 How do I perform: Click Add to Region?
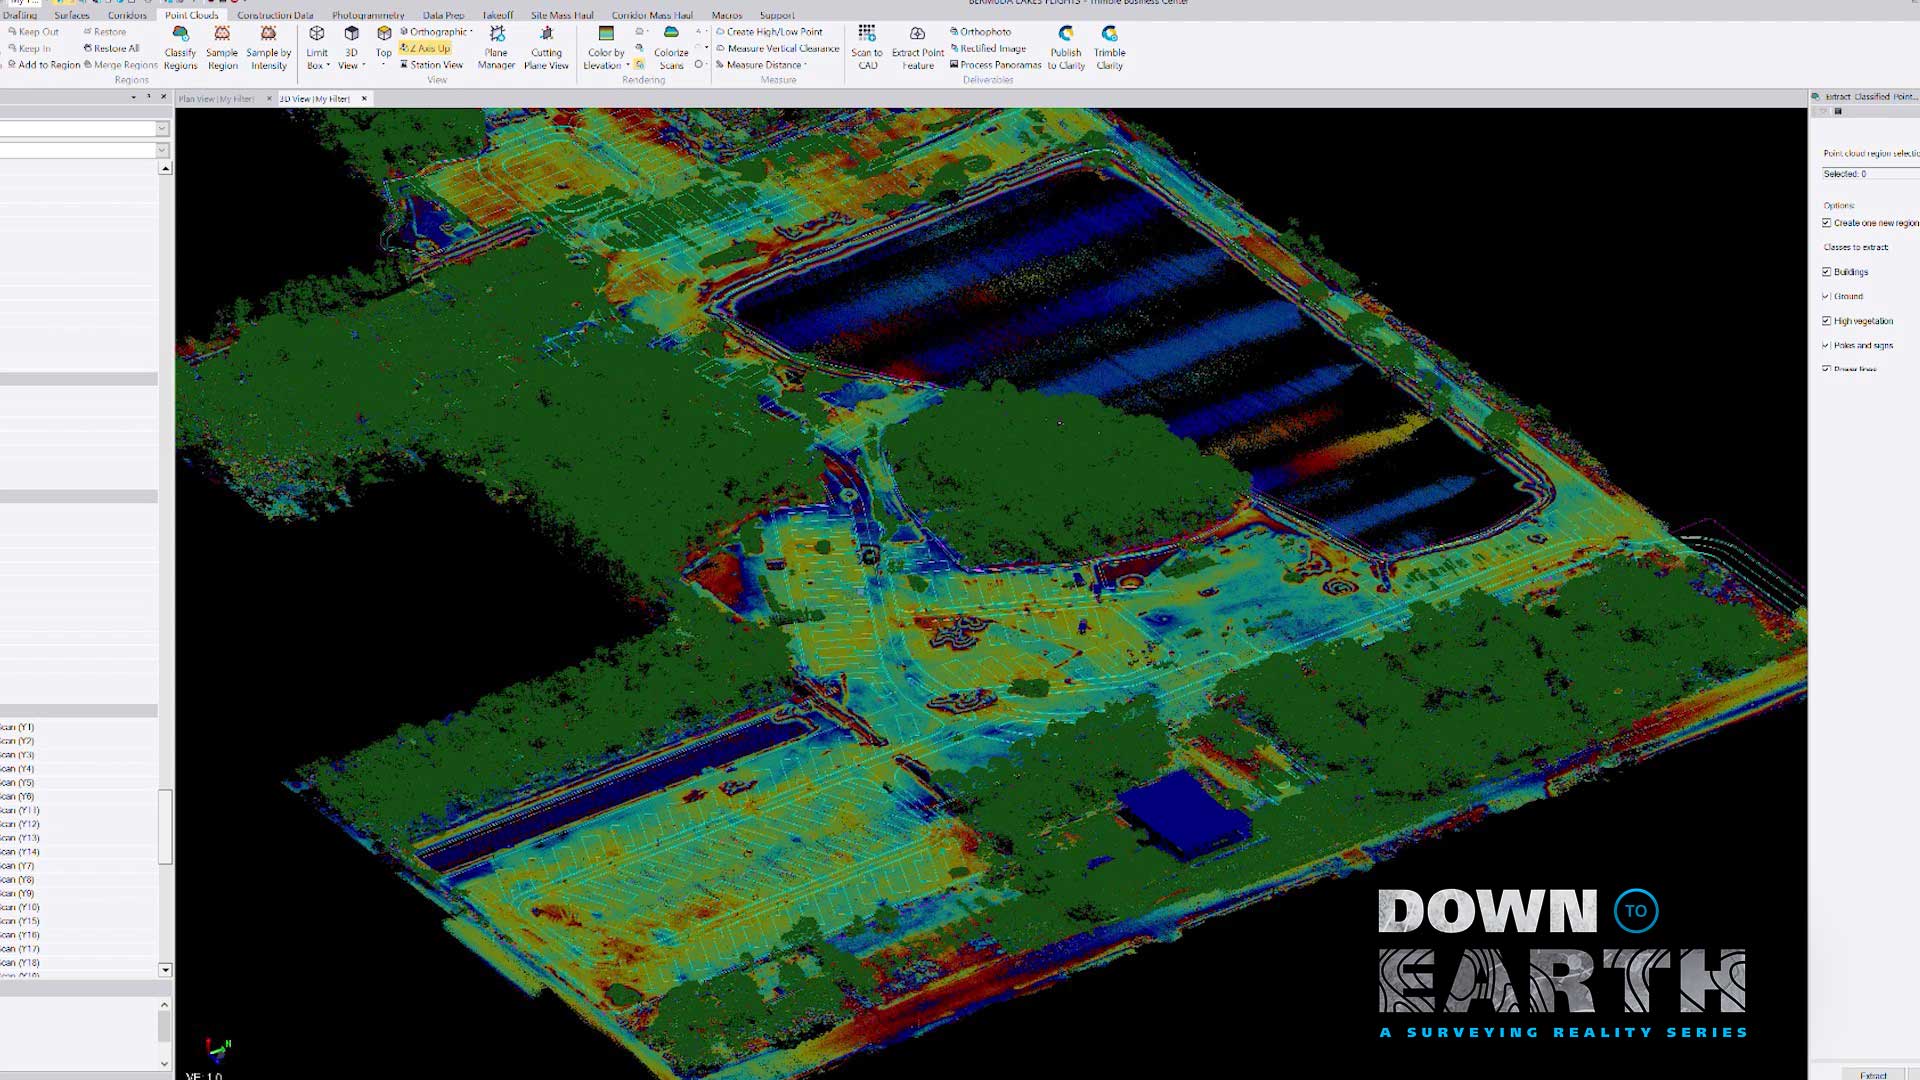tap(44, 65)
